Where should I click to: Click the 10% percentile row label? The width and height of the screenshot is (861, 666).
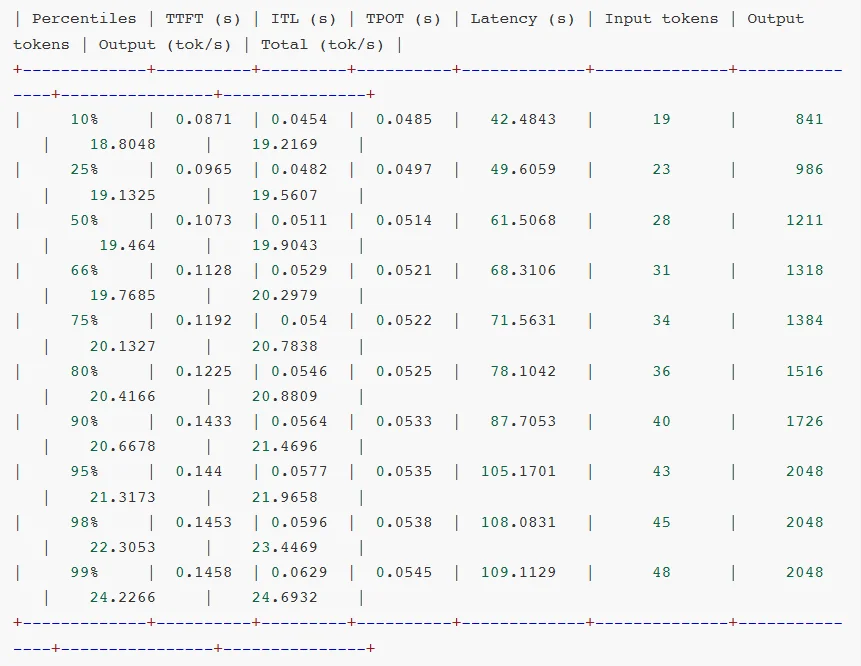tap(84, 119)
